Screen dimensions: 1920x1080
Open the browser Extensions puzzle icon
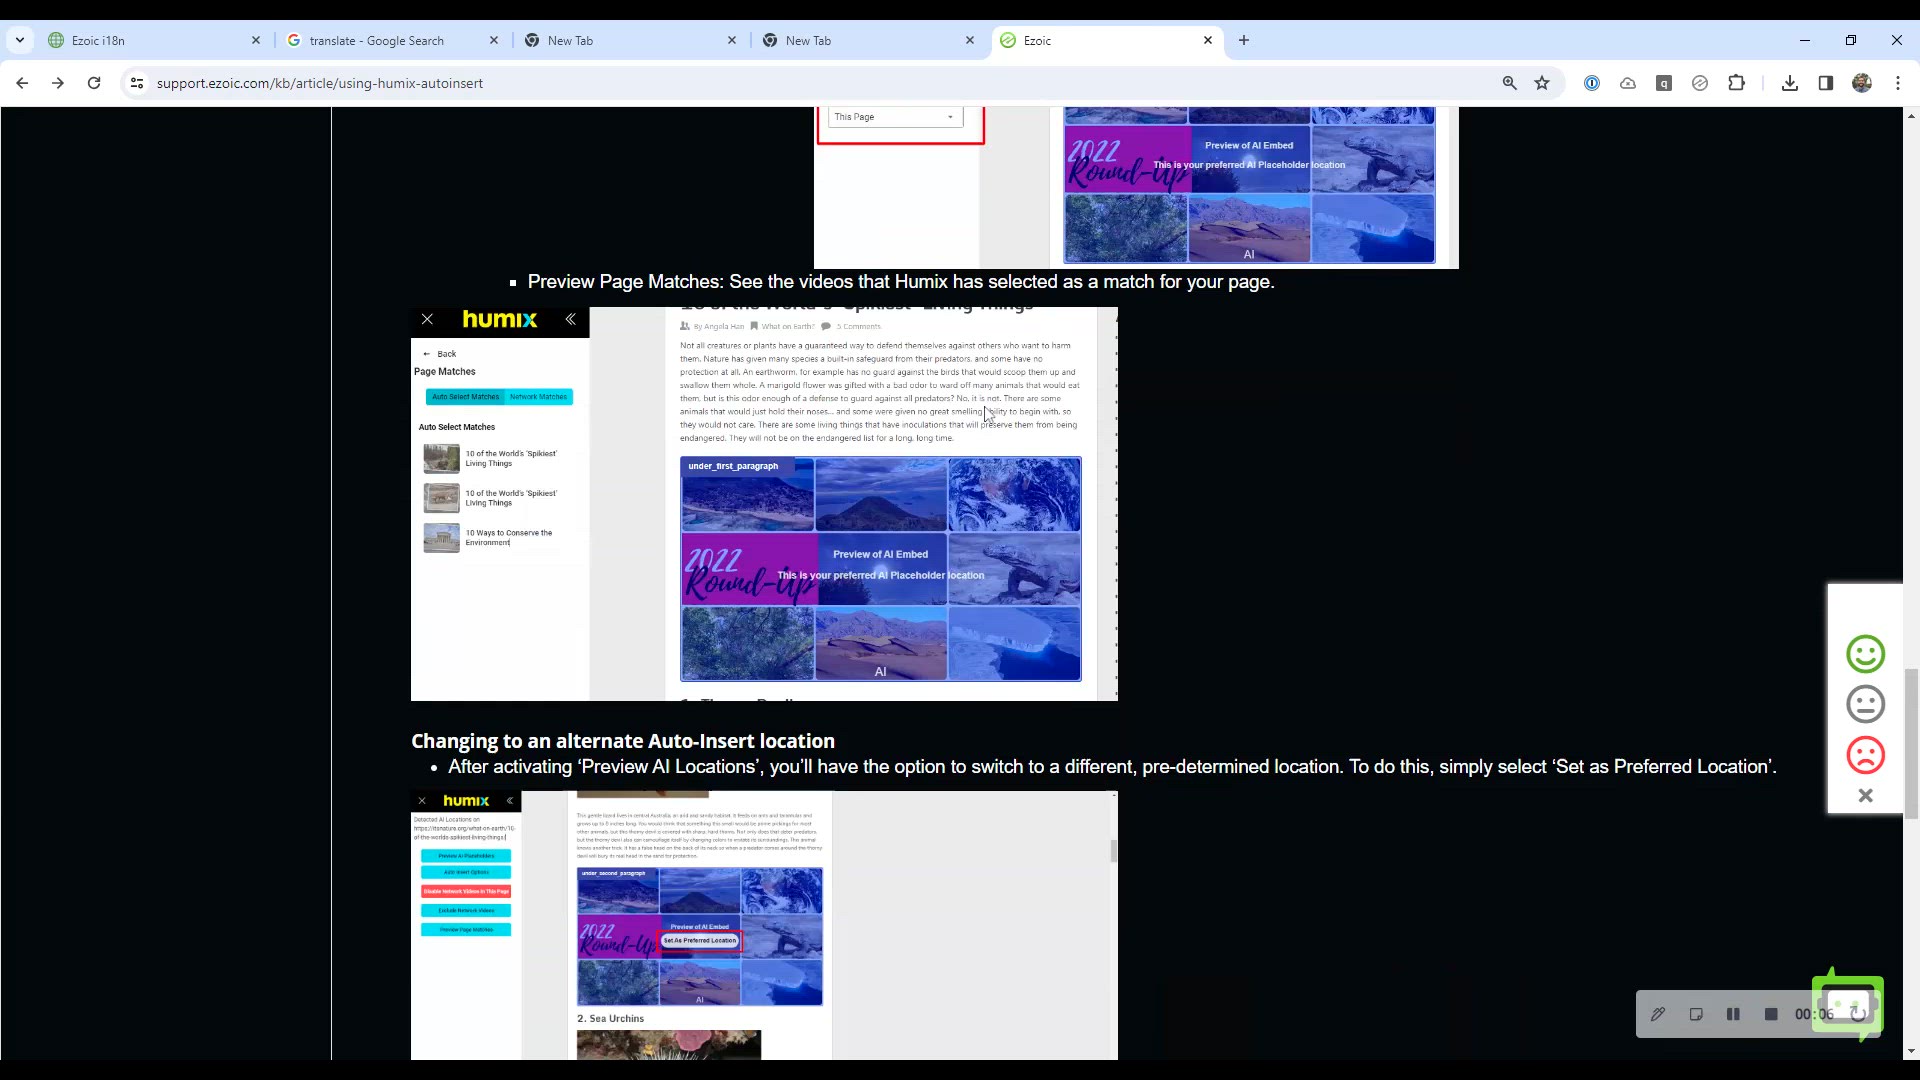click(x=1736, y=83)
